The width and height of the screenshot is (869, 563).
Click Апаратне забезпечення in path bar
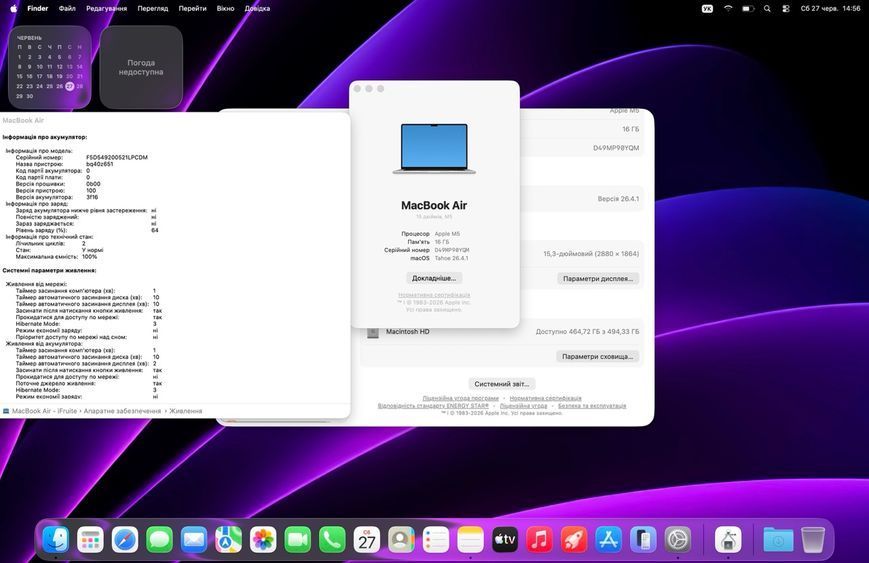pos(122,411)
